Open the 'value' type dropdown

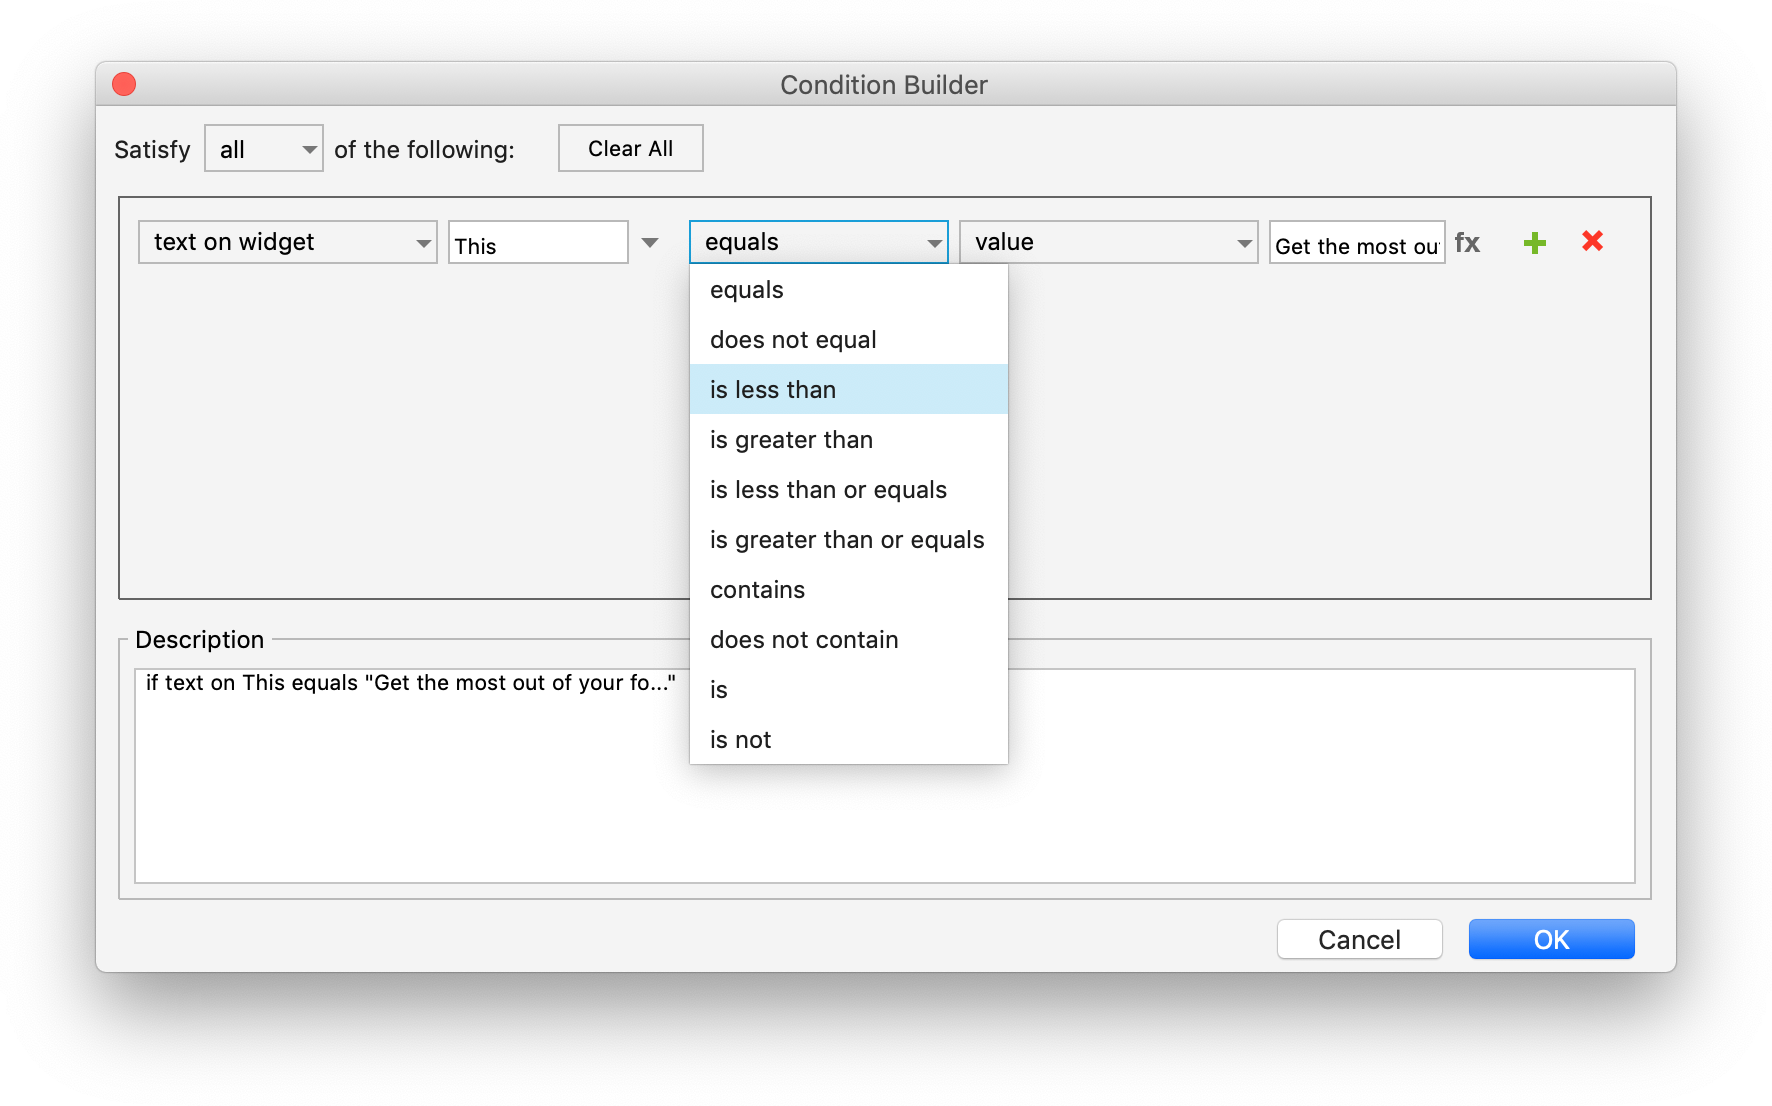coord(1108,242)
